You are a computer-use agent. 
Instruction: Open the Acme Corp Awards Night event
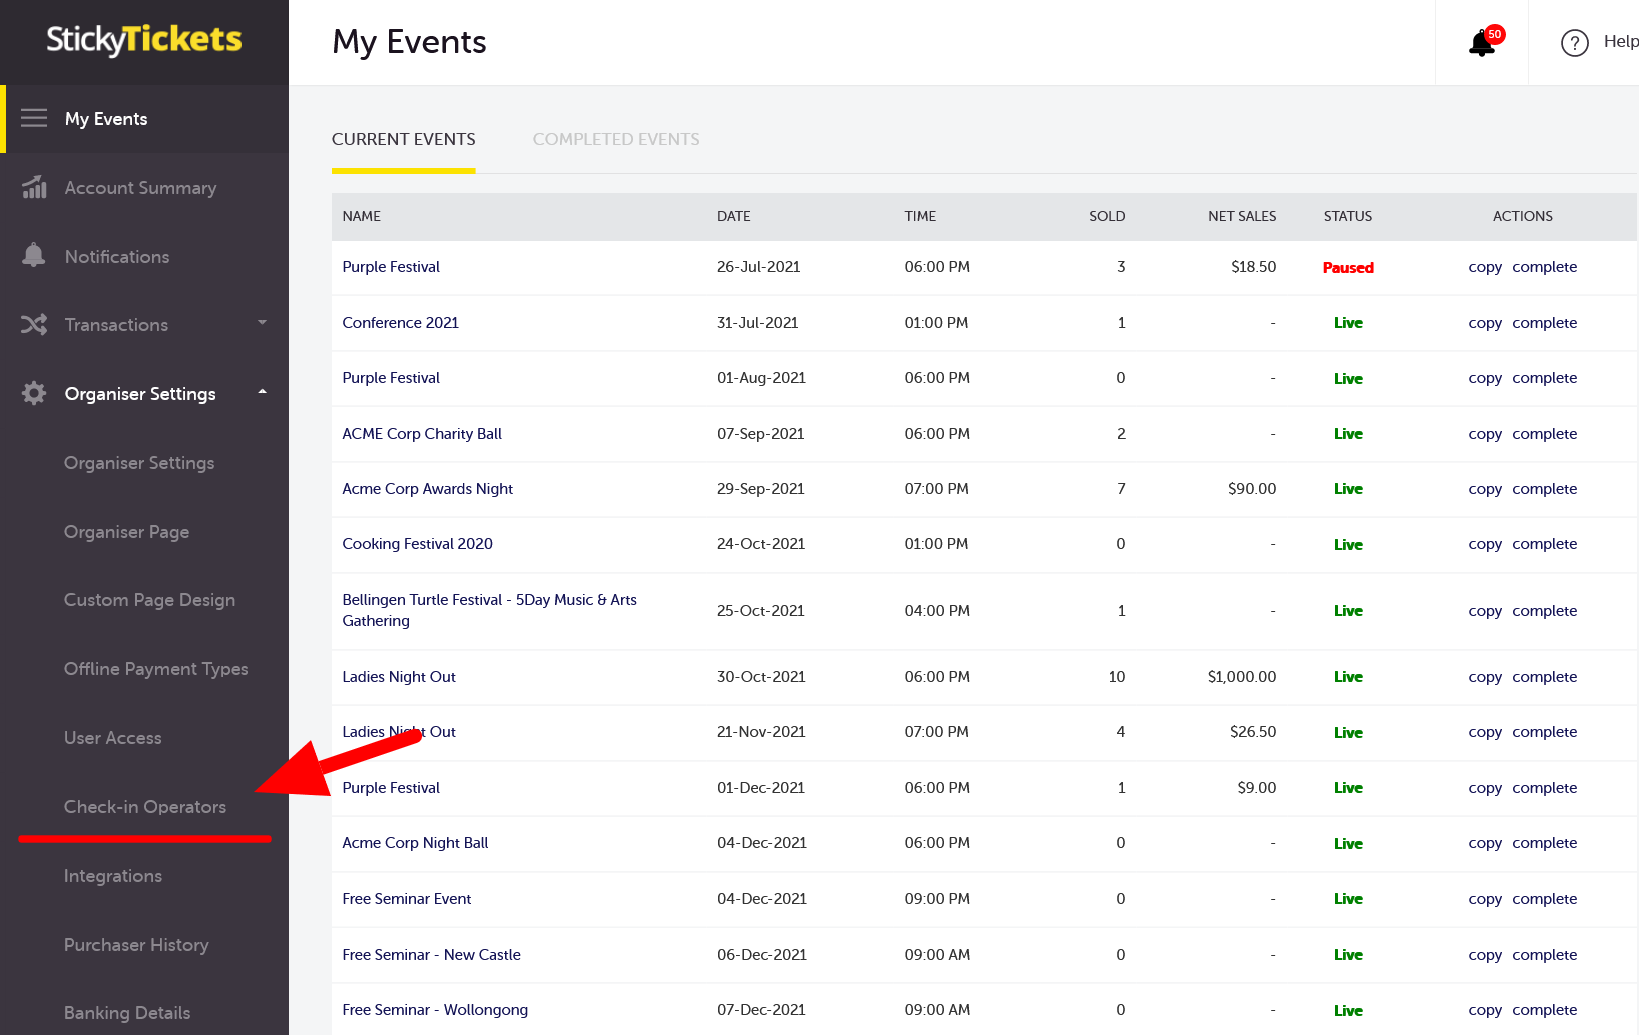point(428,489)
